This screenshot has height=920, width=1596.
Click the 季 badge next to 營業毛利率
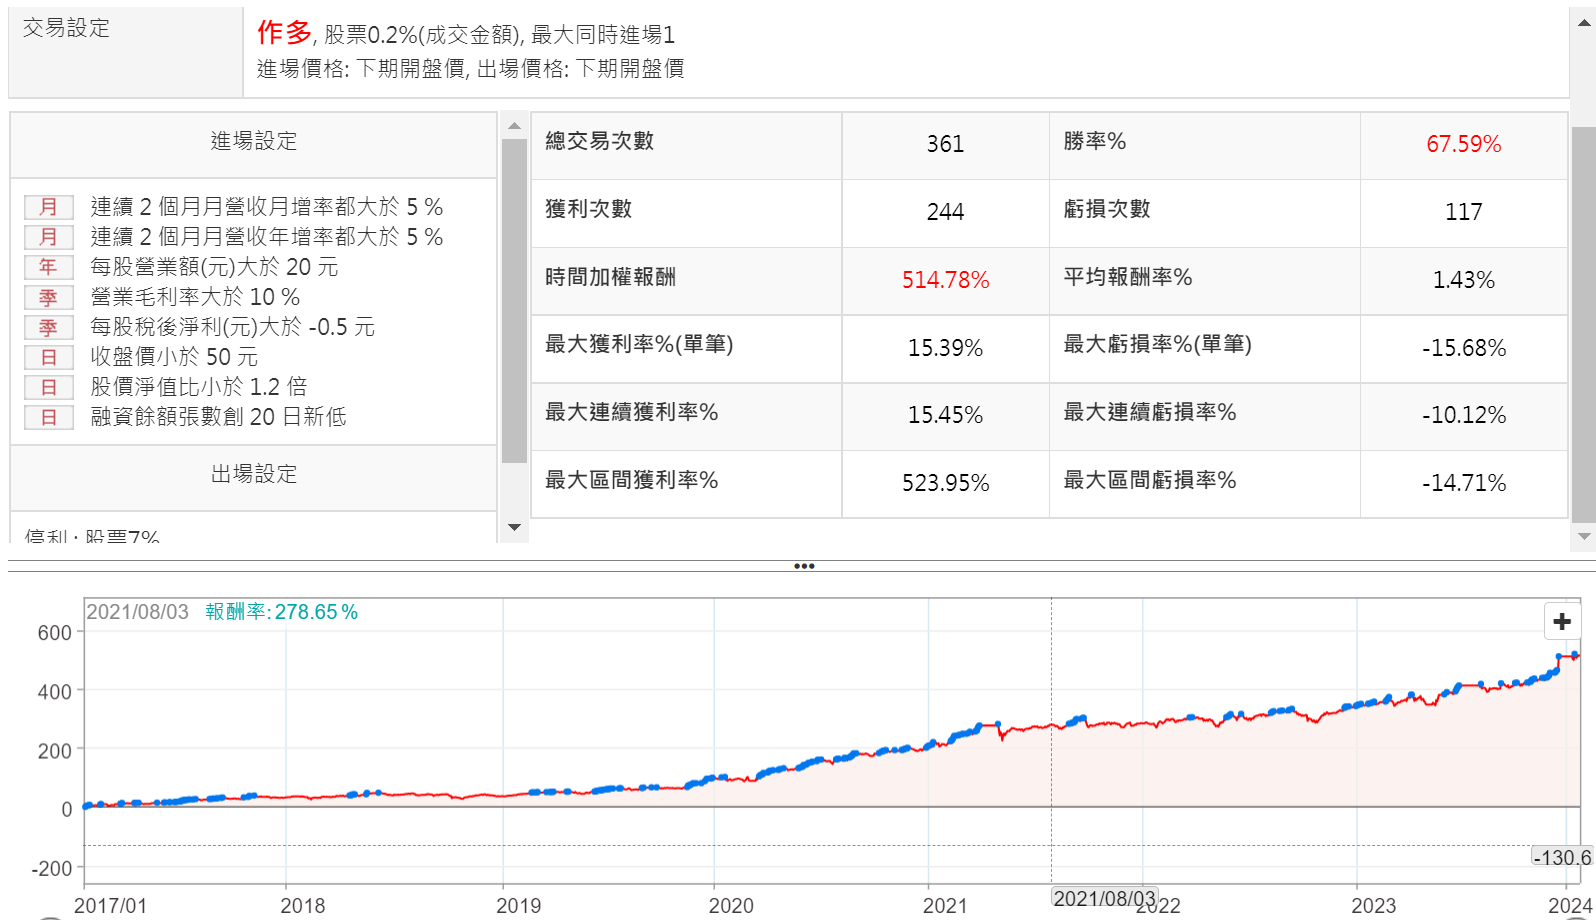[48, 298]
